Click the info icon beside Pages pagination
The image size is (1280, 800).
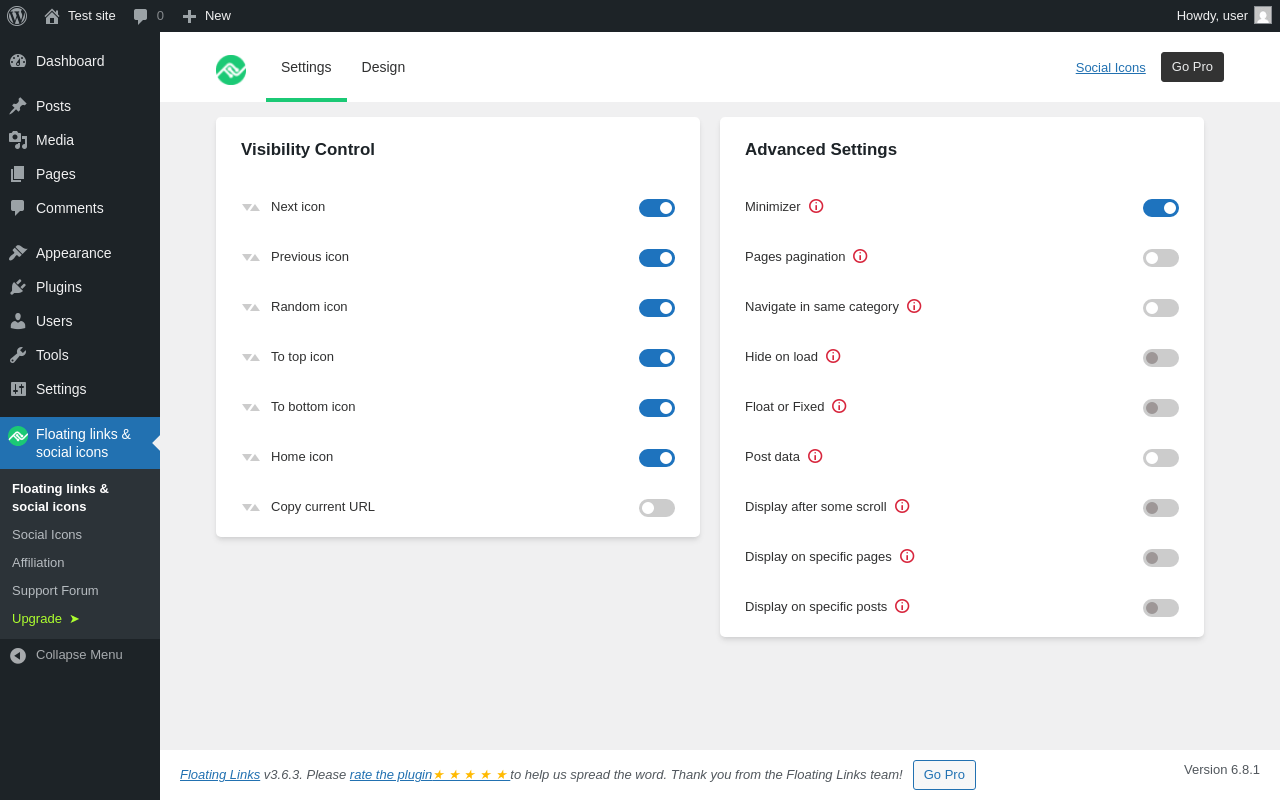point(860,256)
